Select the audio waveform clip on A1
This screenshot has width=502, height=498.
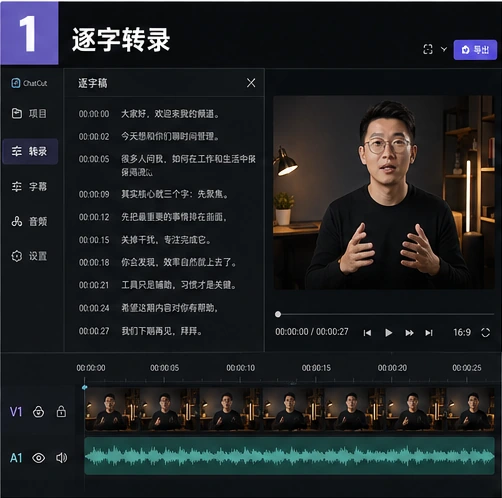(290, 456)
